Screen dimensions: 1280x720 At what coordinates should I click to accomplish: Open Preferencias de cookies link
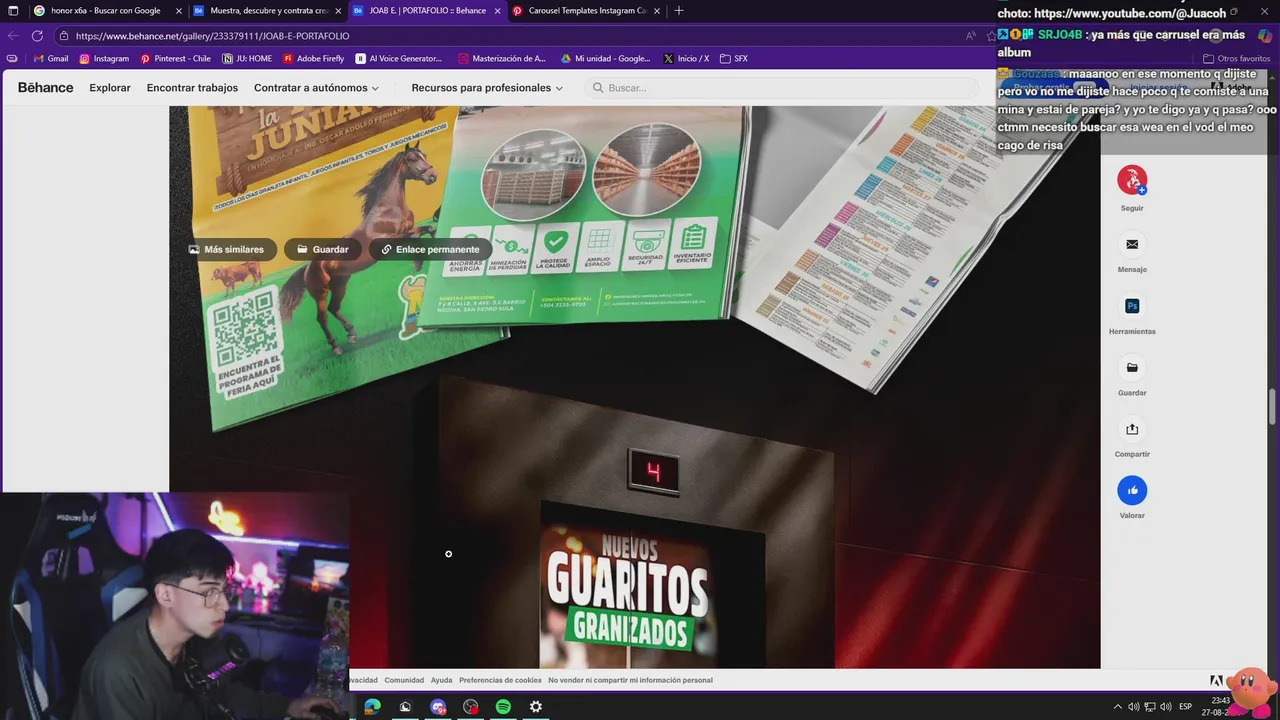500,680
